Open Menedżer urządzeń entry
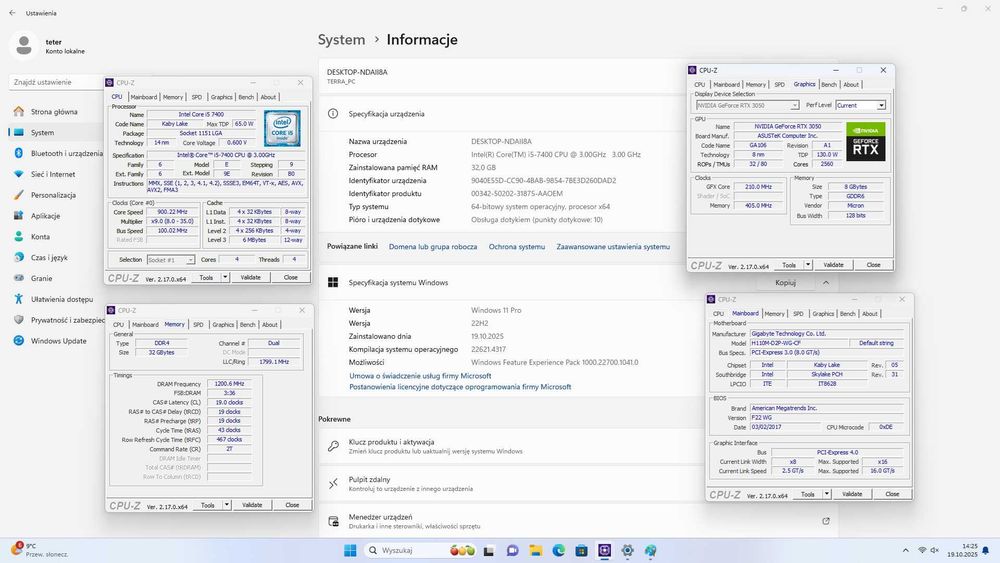Viewport: 1000px width, 563px height. [578, 521]
